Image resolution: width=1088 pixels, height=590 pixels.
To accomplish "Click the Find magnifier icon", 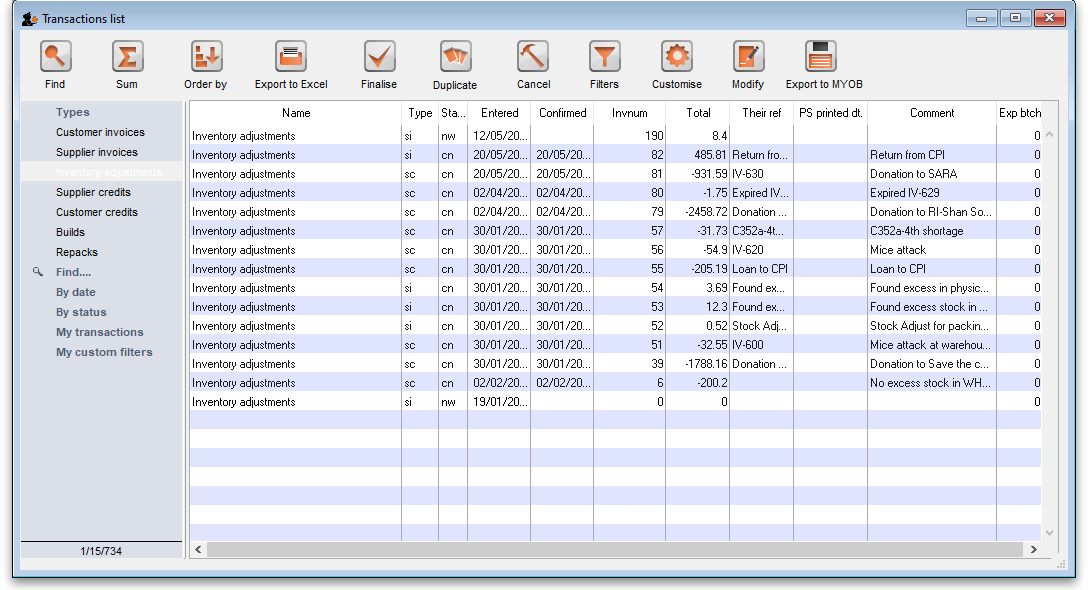I will pyautogui.click(x=55, y=57).
